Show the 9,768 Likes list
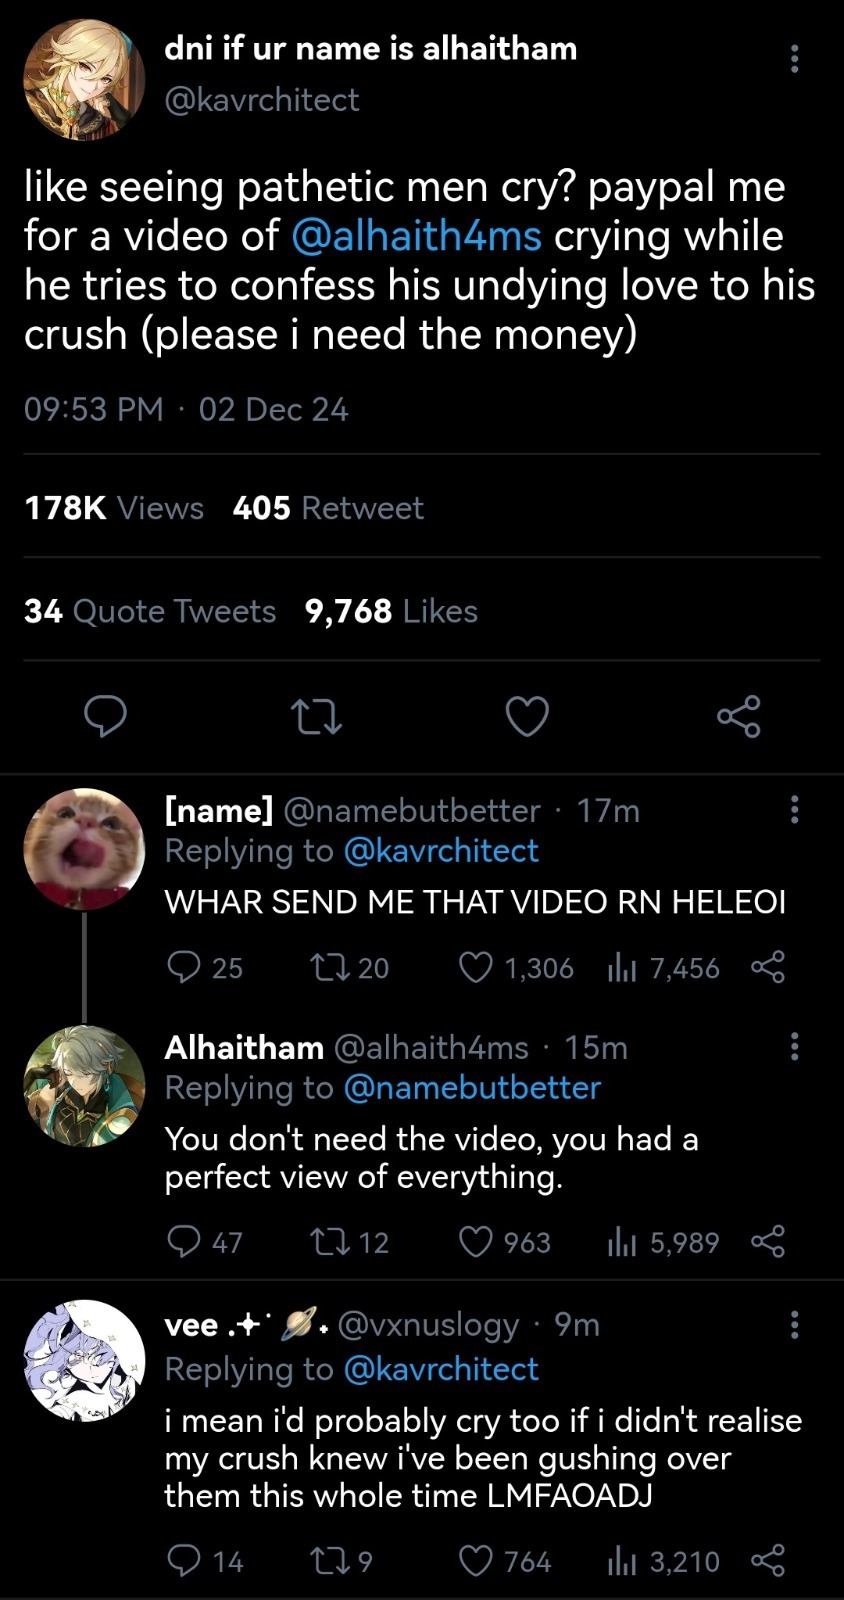Viewport: 844px width, 1600px height. point(391,611)
